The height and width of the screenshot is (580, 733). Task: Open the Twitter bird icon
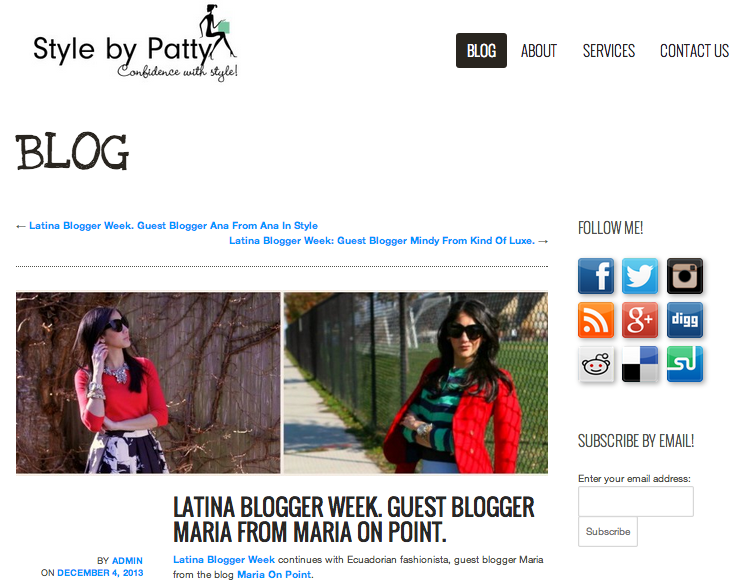pos(640,276)
